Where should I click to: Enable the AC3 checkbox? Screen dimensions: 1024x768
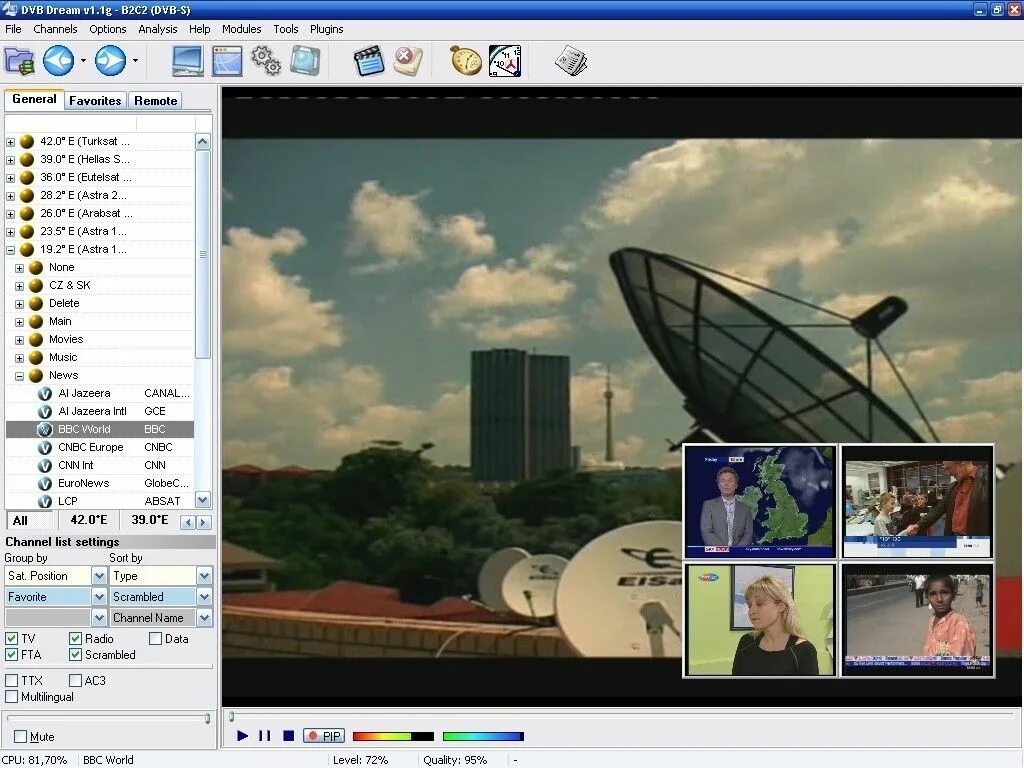point(75,680)
